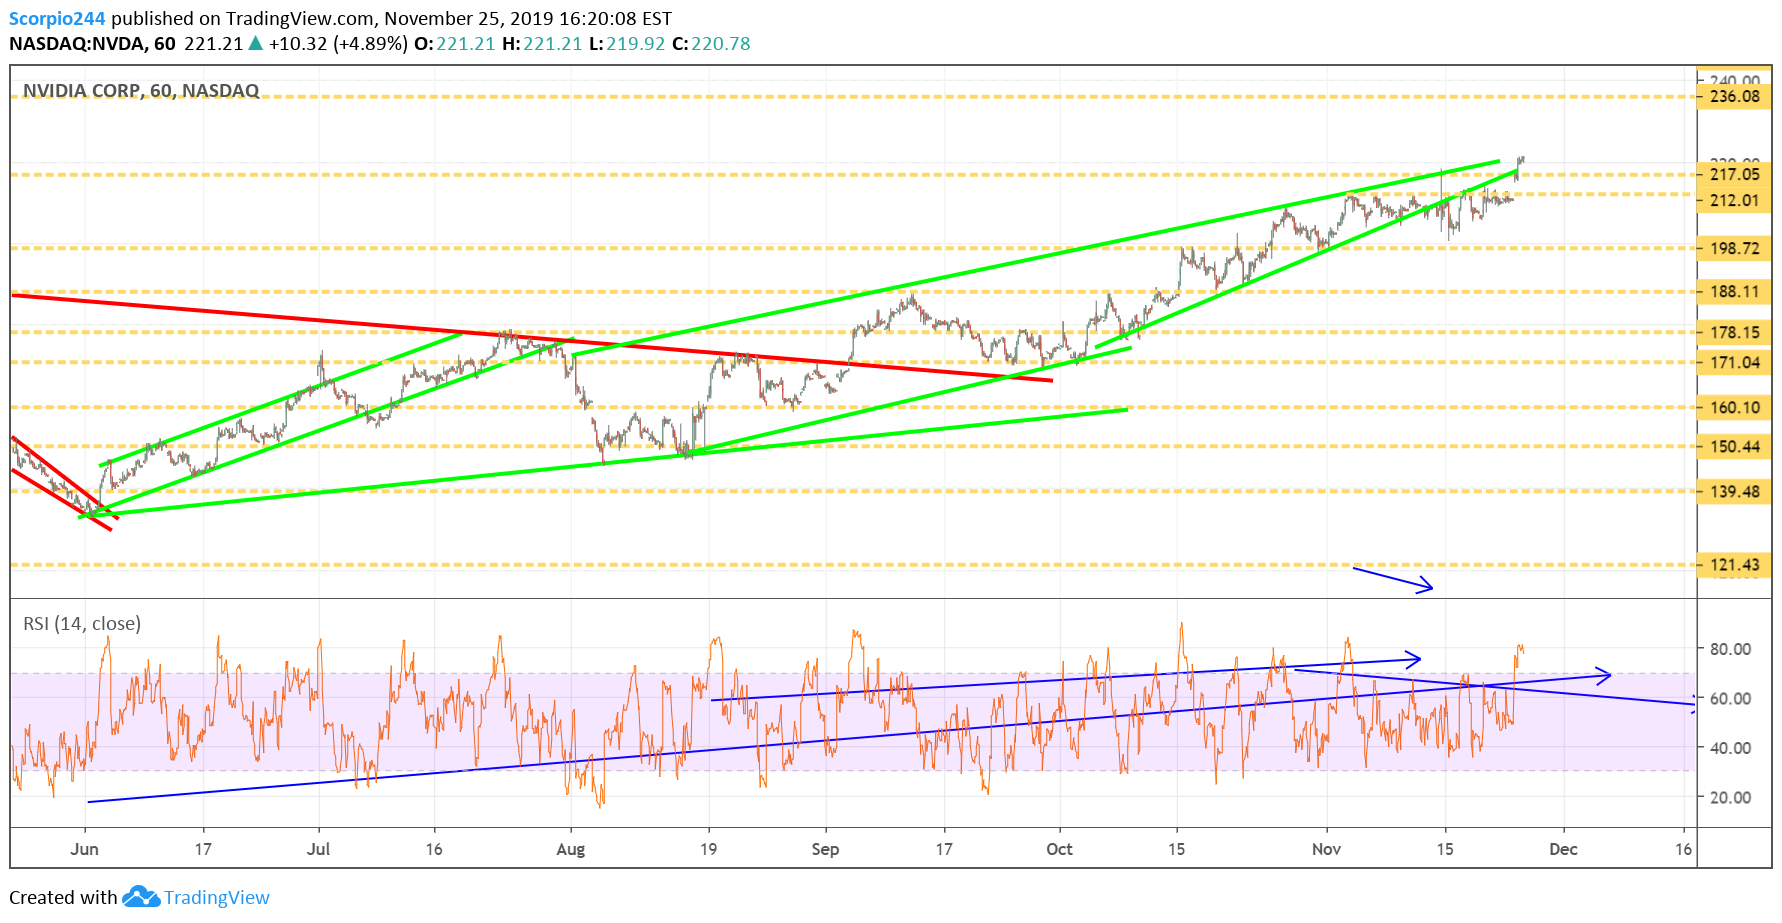This screenshot has height=923, width=1782.
Task: Click the Jun date on time axis
Action: 85,849
